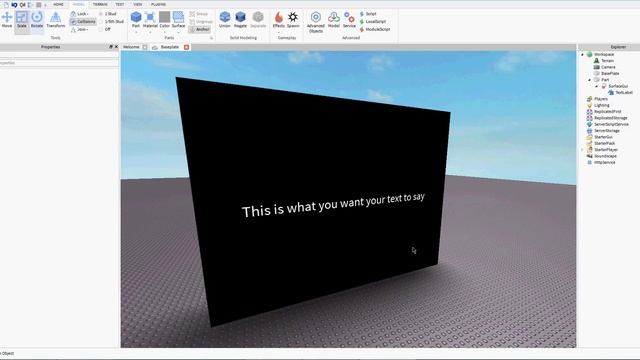Insert a LocalScript
The height and width of the screenshot is (360, 640).
point(373,22)
